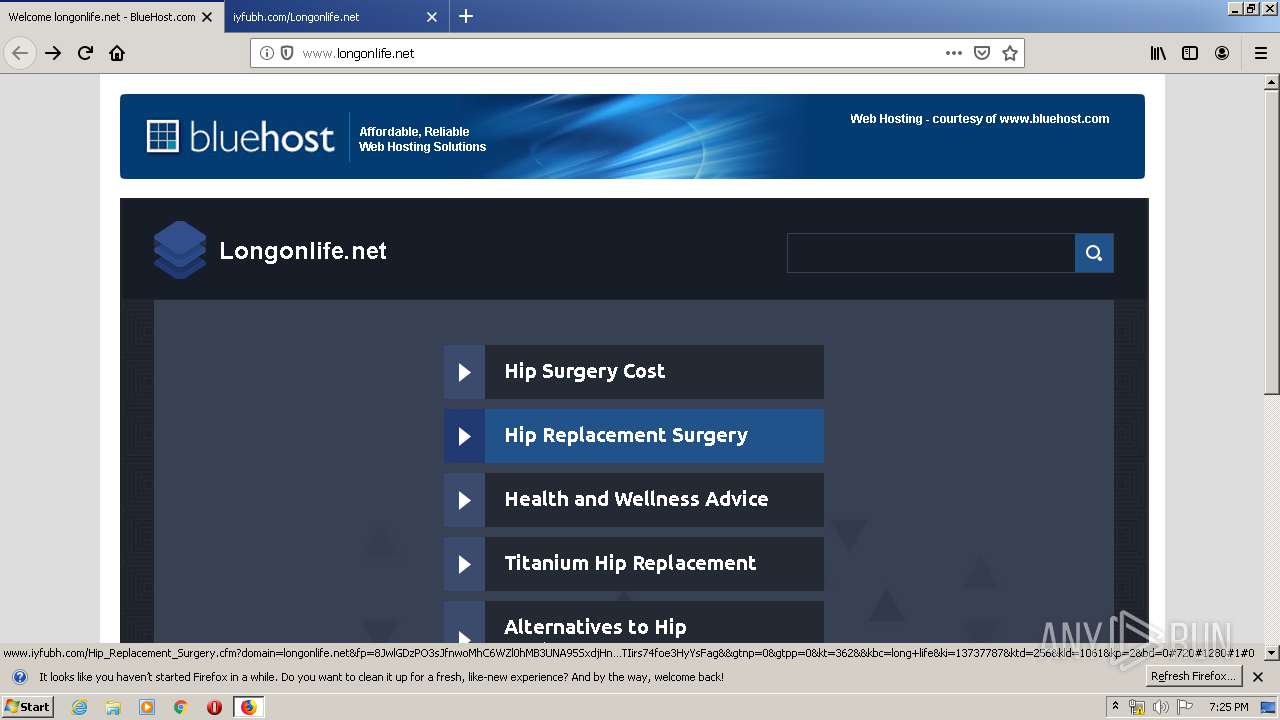Click the Longonlife.net stacked-layers logo
1280x720 pixels.
(x=180, y=250)
